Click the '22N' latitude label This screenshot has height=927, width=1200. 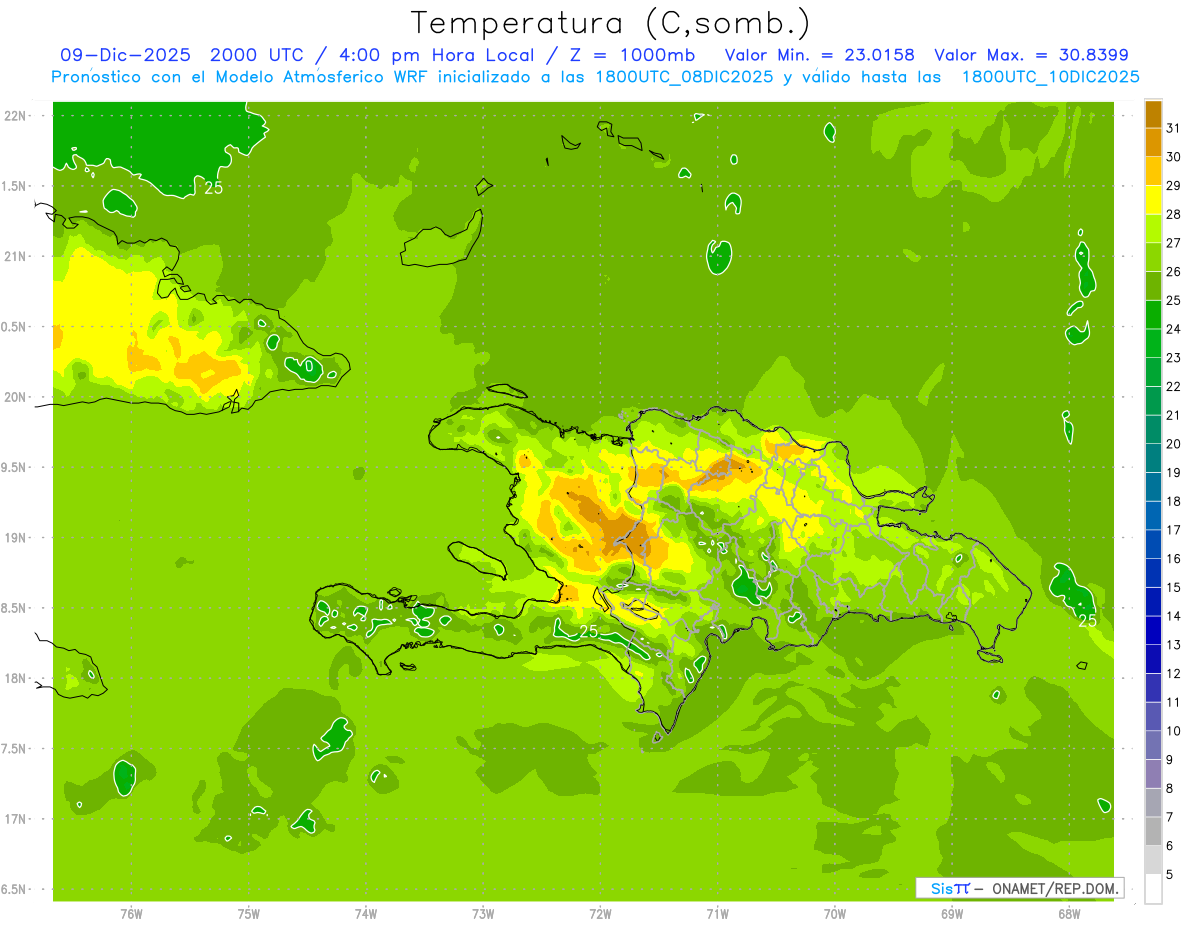[x=15, y=116]
